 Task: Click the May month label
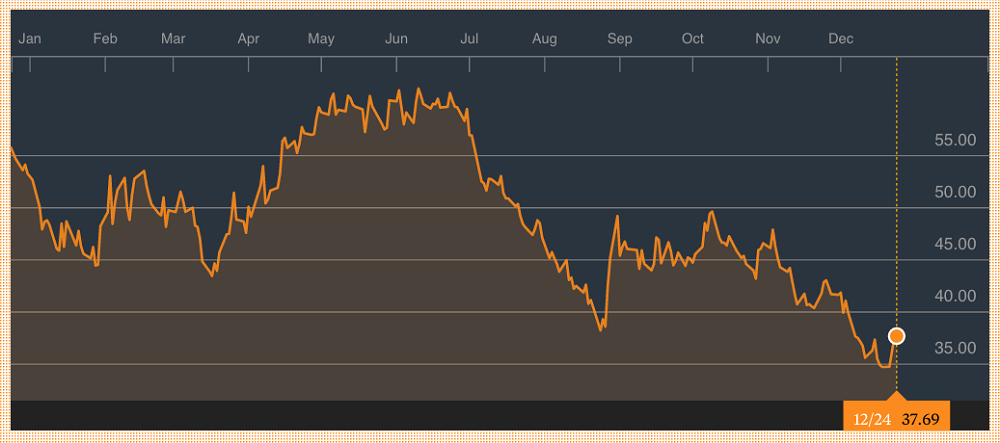click(x=321, y=39)
